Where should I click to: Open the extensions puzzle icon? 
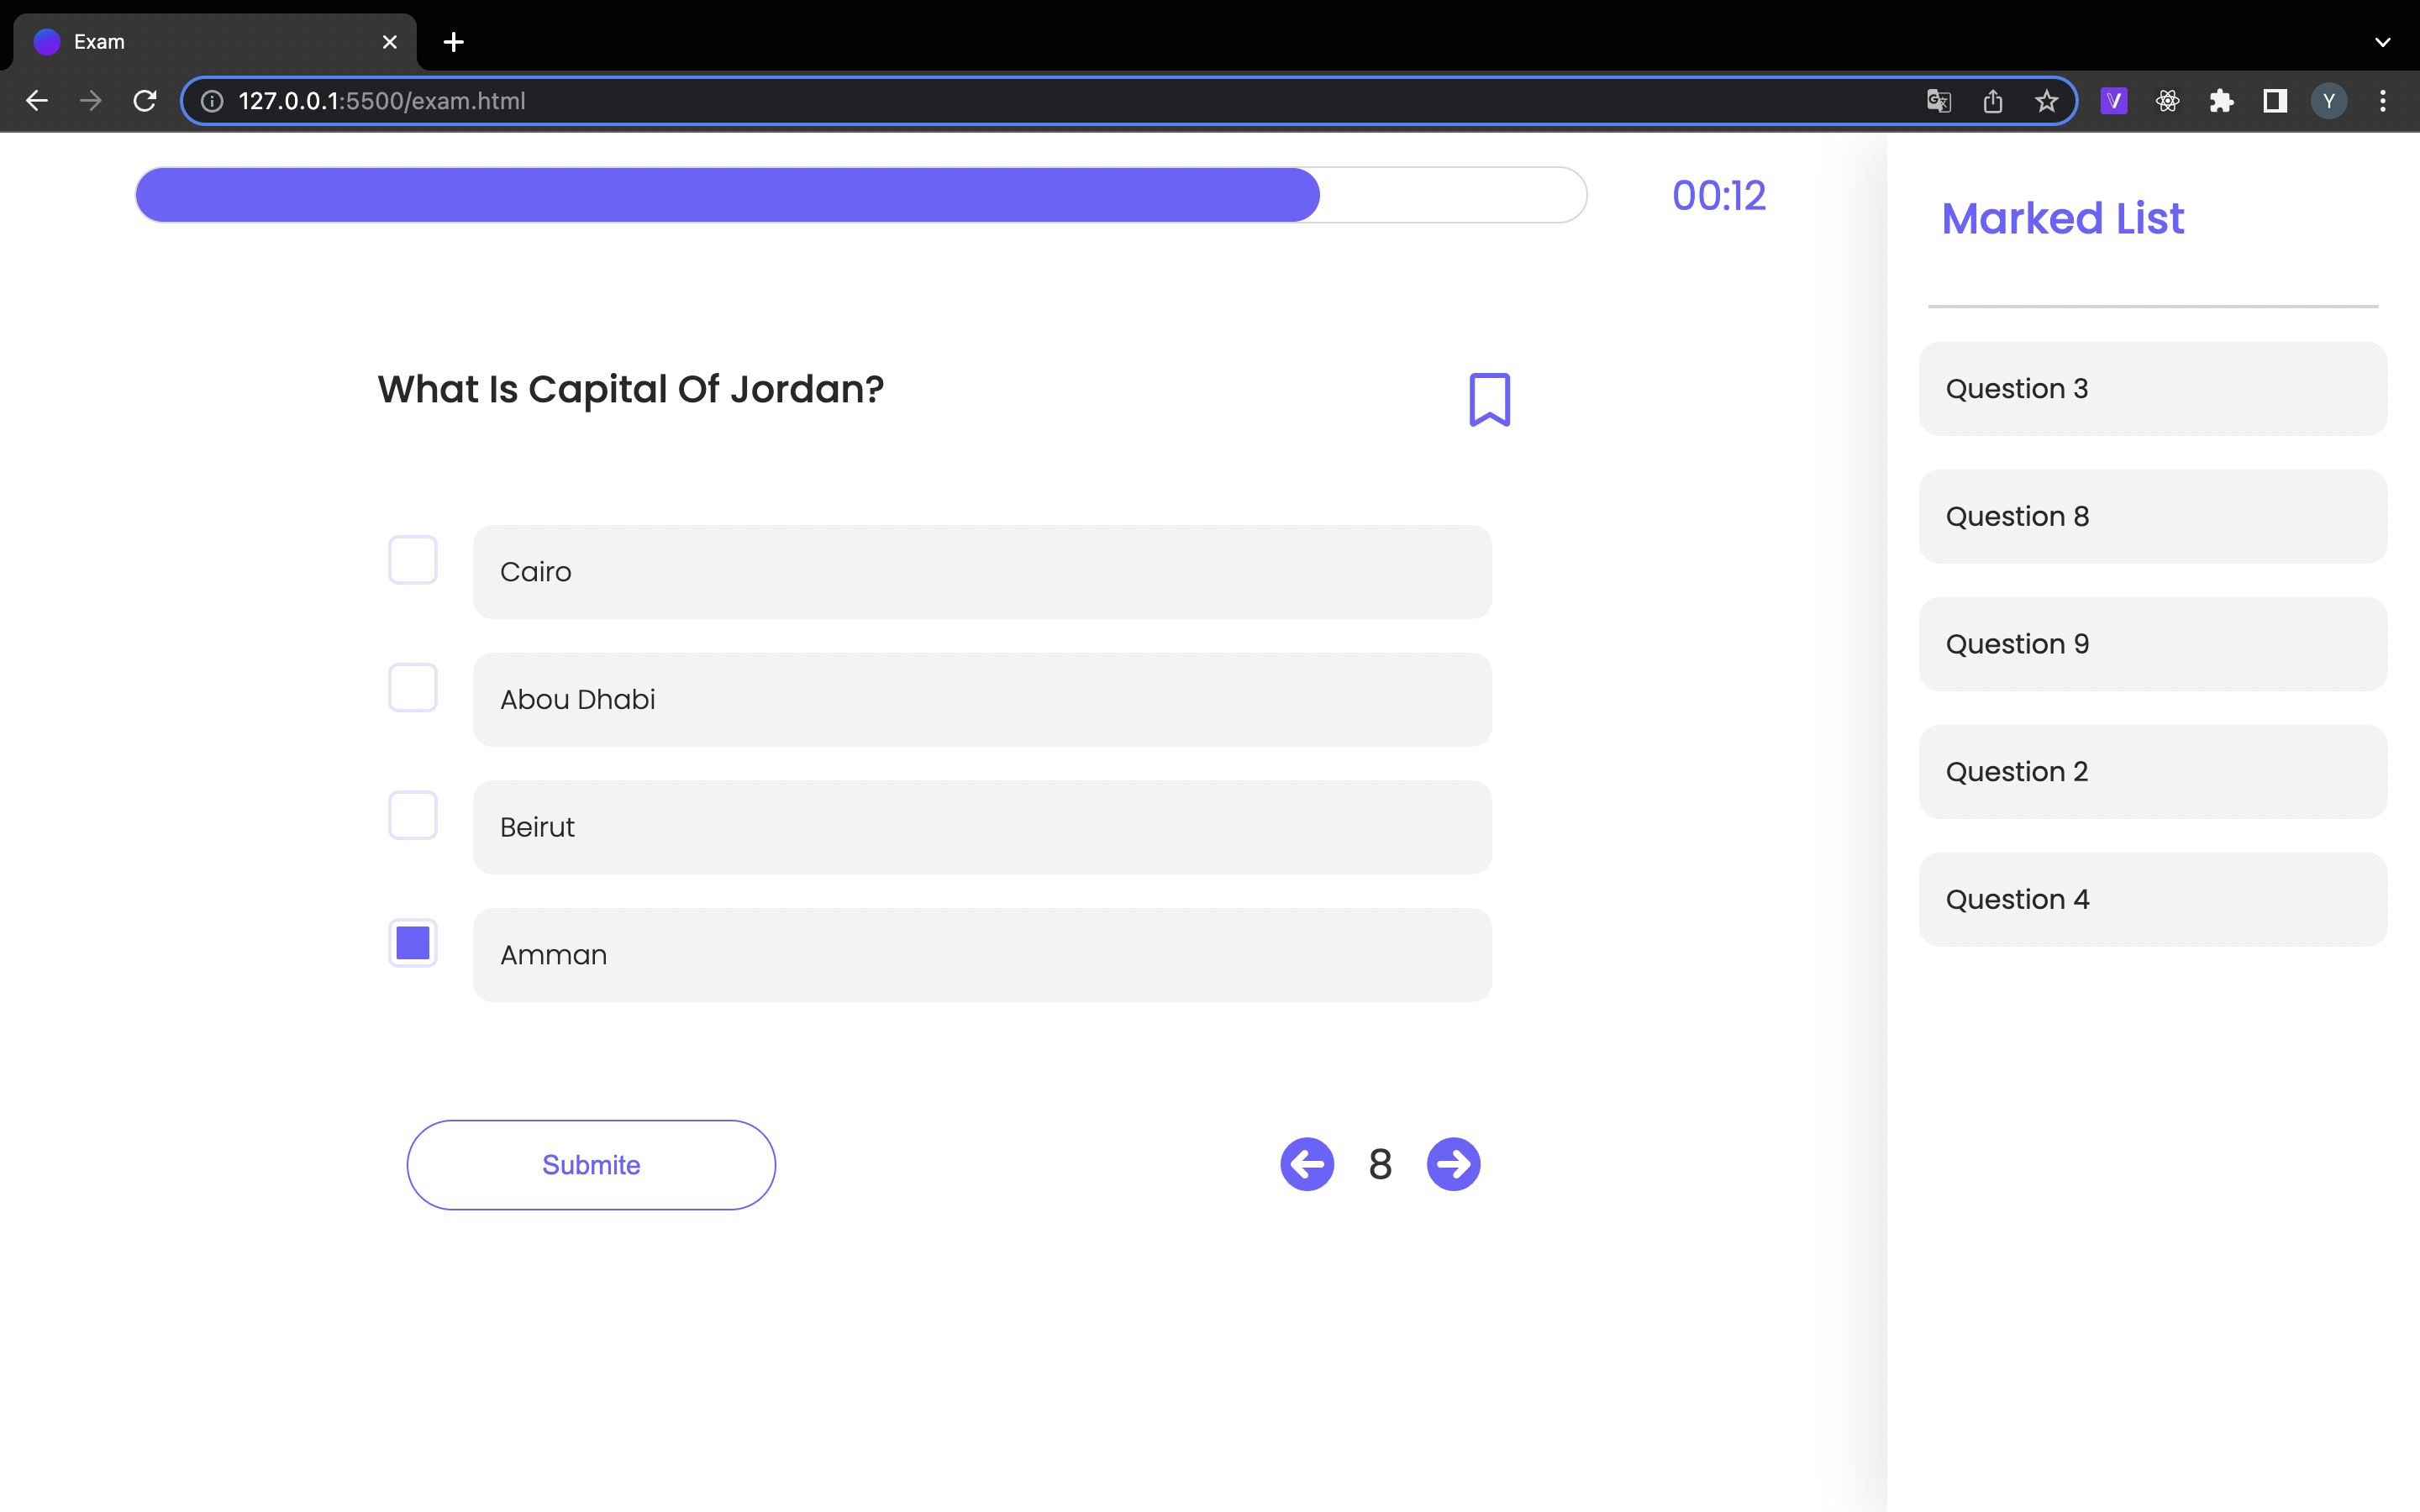tap(2221, 100)
